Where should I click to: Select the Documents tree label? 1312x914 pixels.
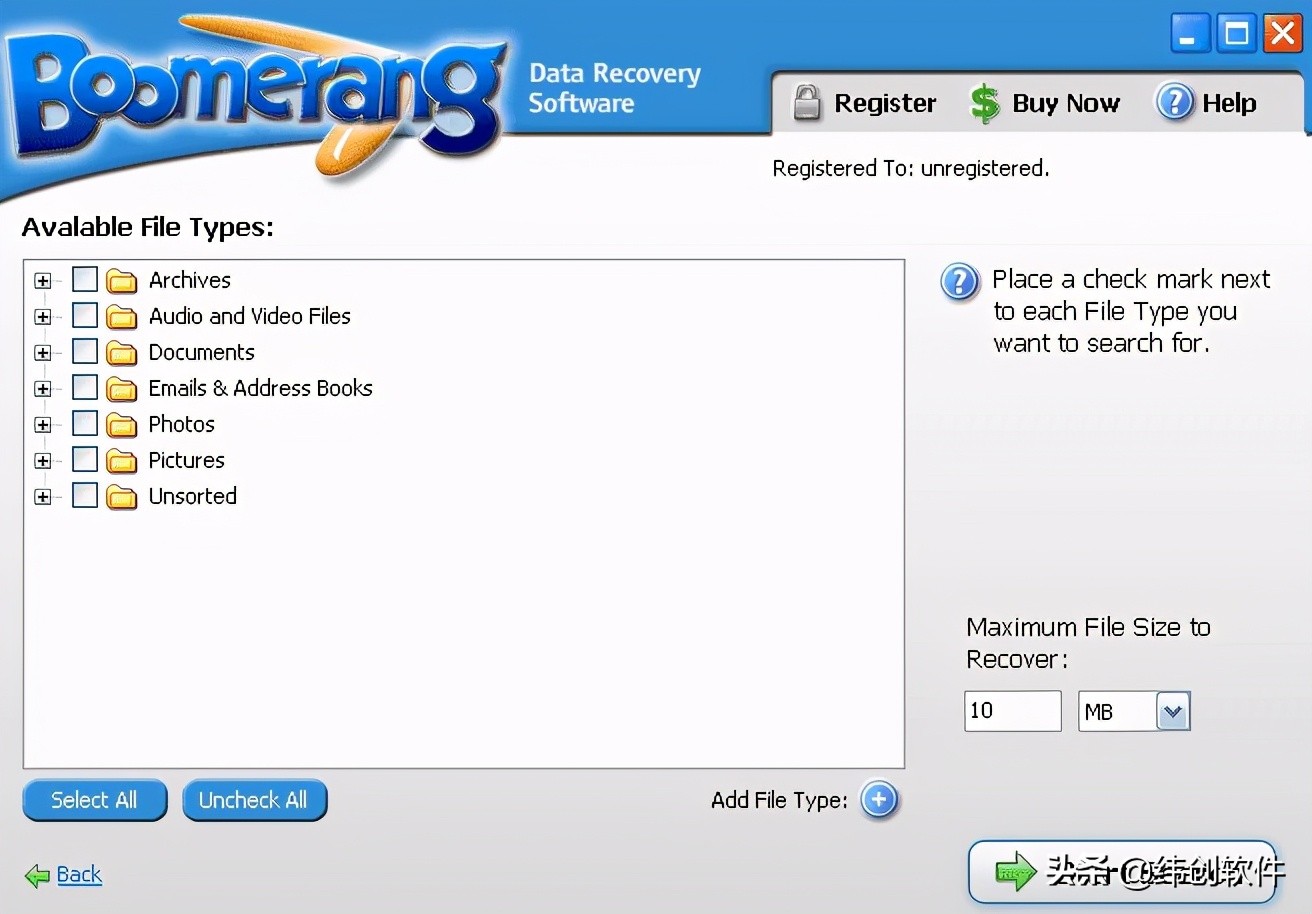point(202,352)
